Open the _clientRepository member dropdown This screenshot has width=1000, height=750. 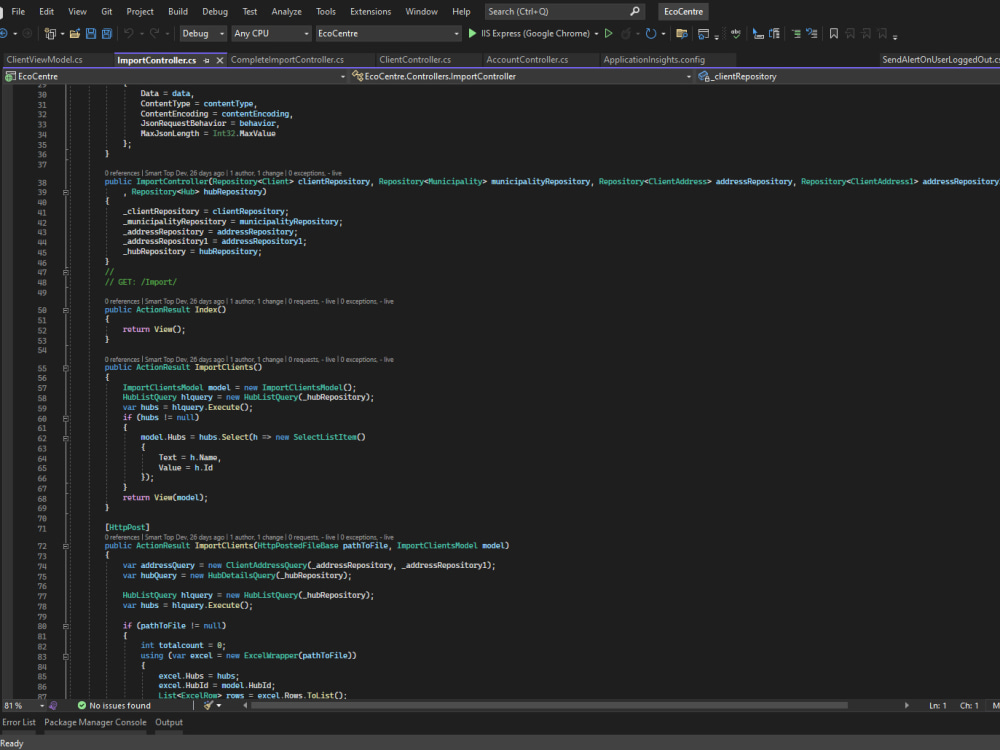[847, 77]
